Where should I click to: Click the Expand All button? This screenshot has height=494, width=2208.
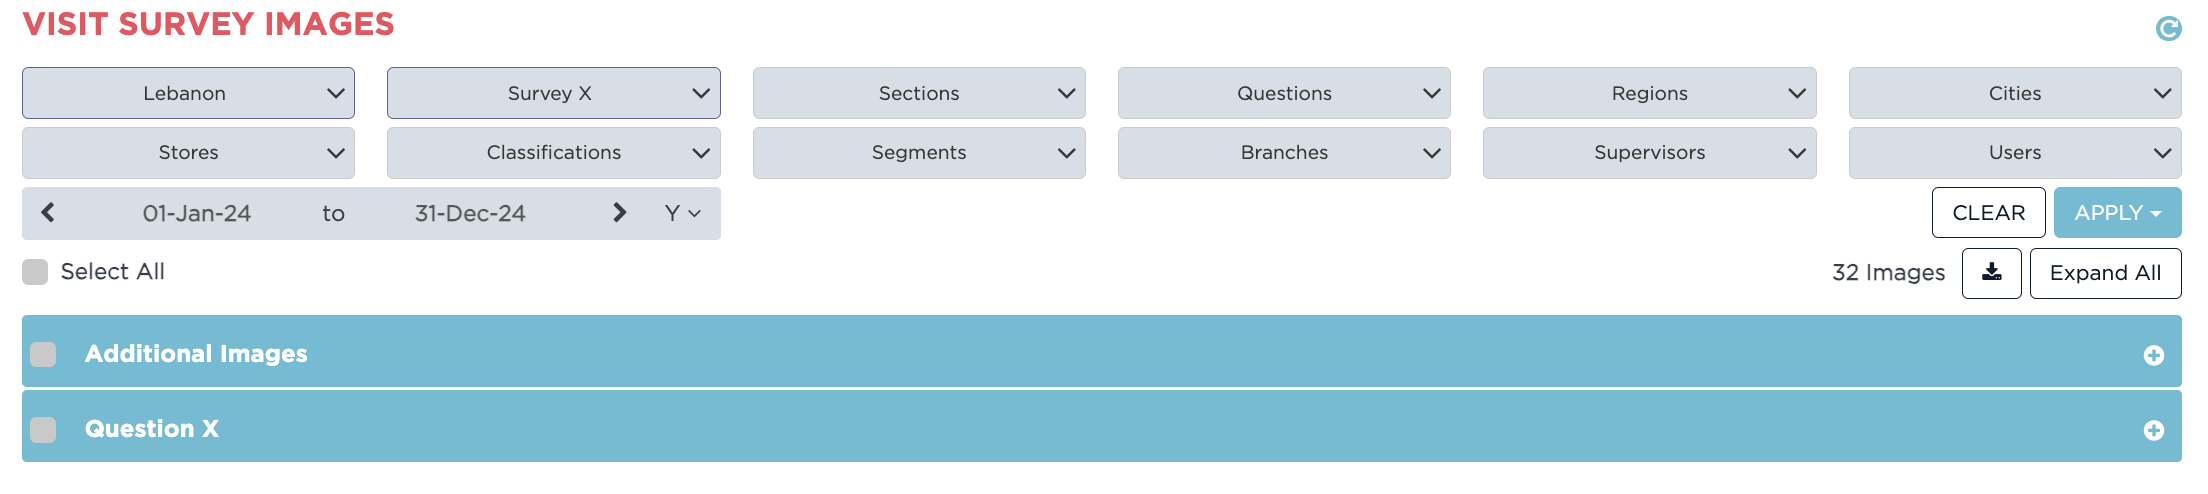pos(2105,273)
